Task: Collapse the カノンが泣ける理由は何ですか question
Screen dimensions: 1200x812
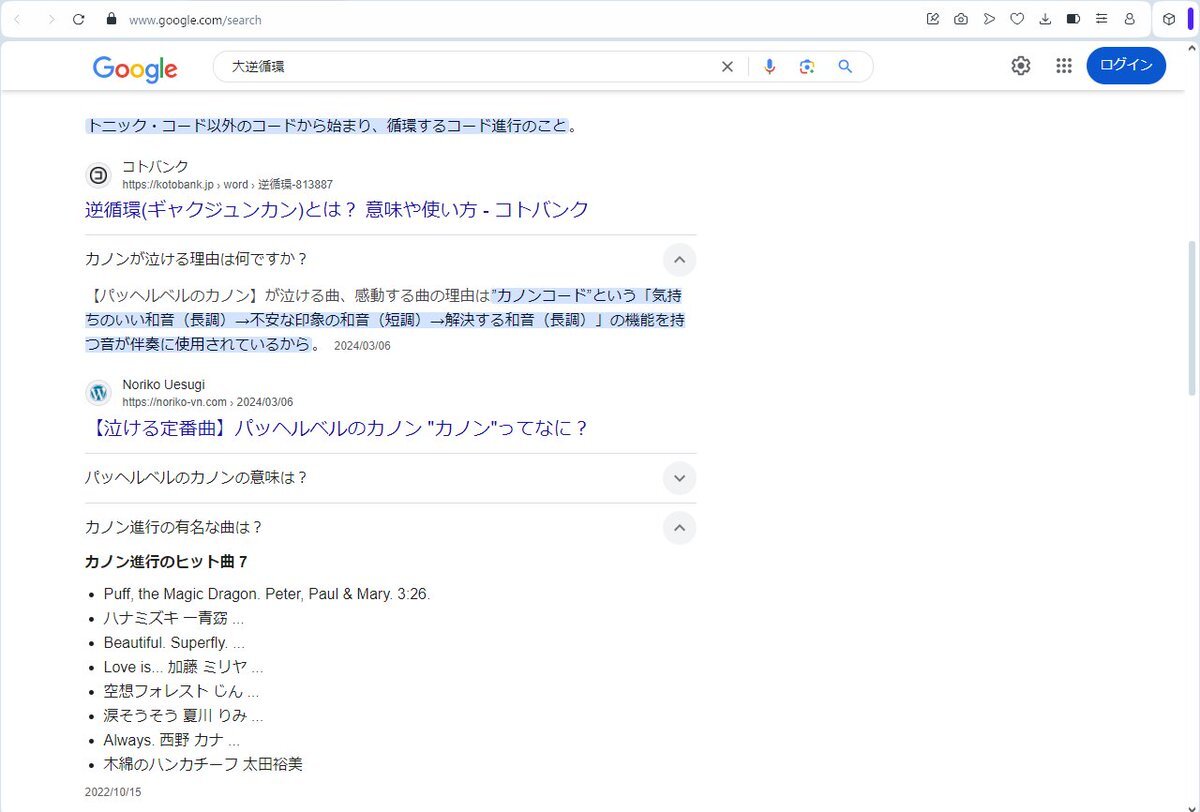Action: (x=679, y=260)
